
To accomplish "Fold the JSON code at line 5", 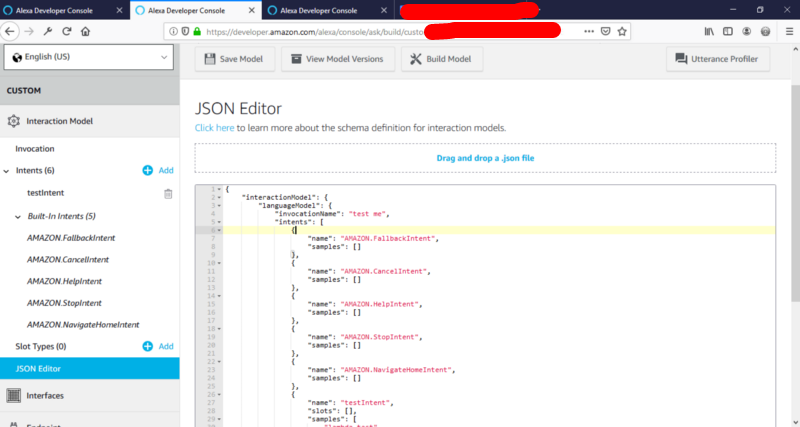I will coord(220,222).
